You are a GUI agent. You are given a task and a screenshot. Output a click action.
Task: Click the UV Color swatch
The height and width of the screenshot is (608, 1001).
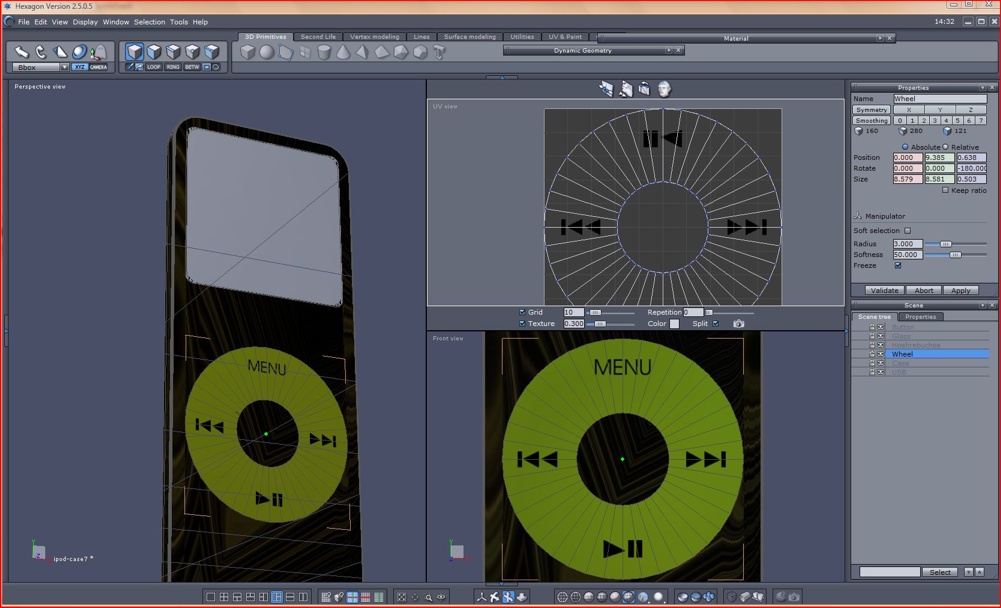coord(674,324)
